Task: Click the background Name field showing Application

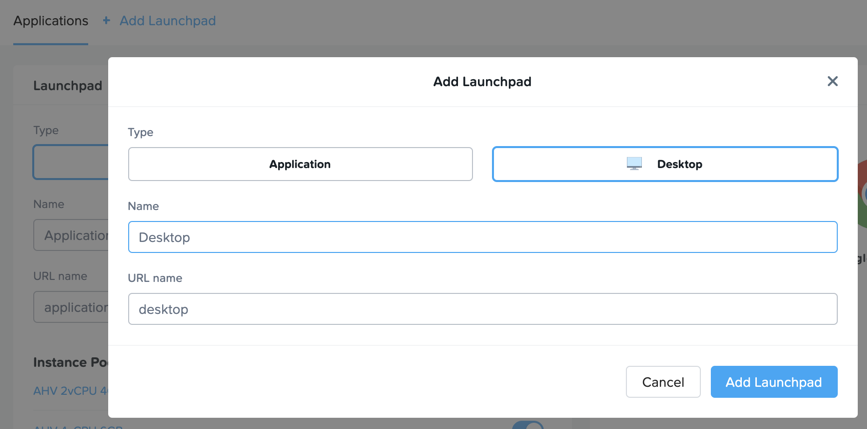Action: (x=71, y=235)
